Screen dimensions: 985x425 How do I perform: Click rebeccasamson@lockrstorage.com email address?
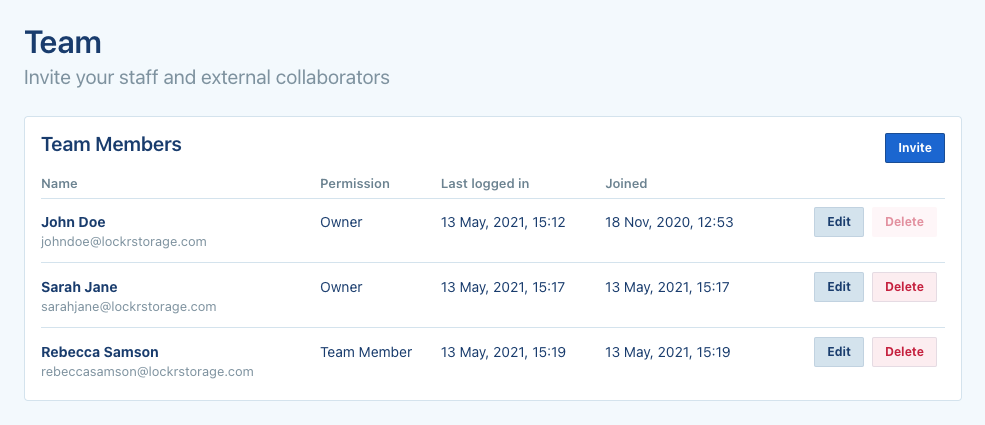click(147, 372)
